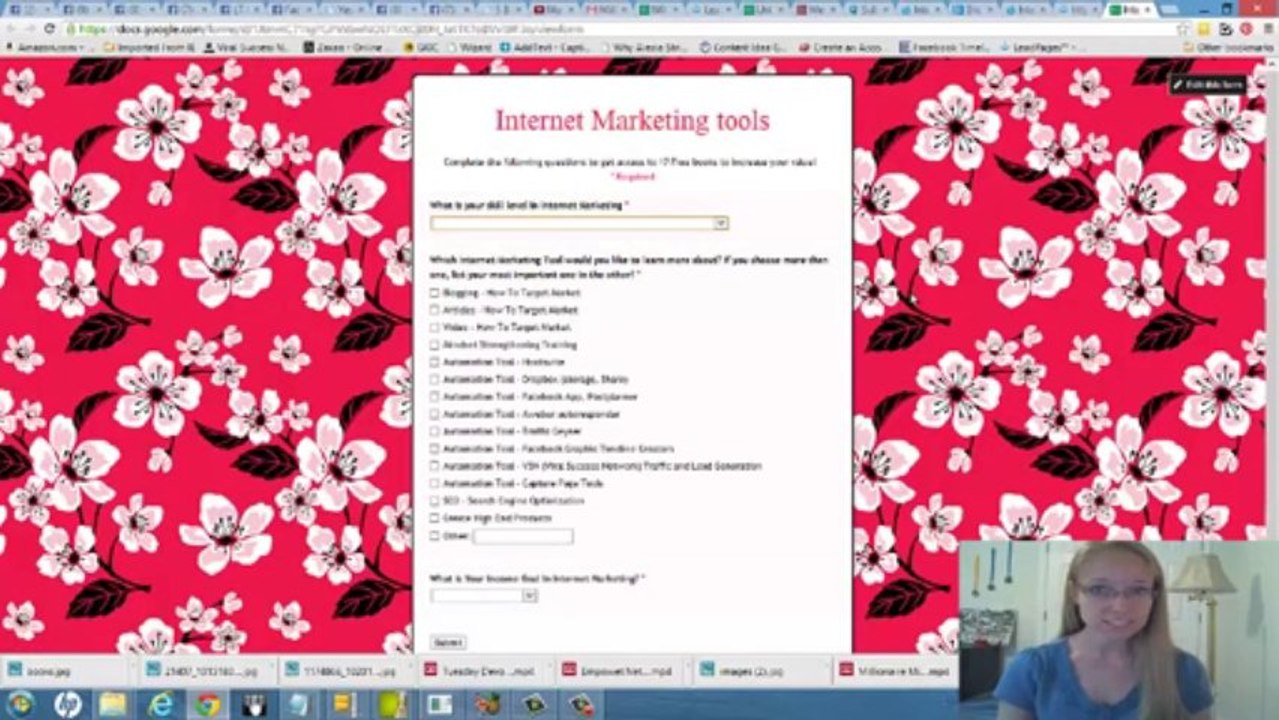Open File Explorer folder icon in taskbar
1279x720 pixels.
point(113,704)
